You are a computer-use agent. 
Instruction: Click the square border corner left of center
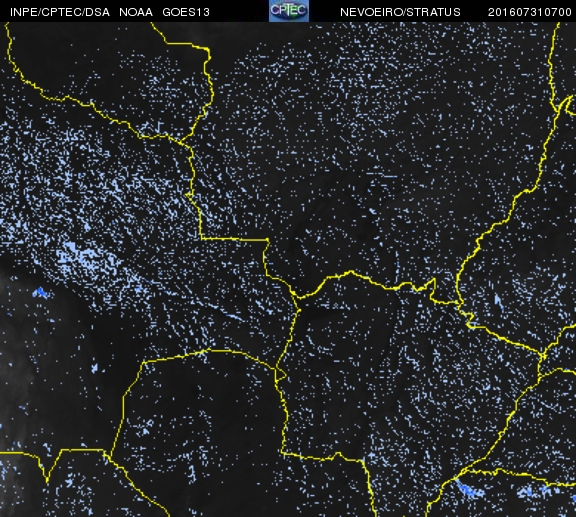tap(201, 238)
